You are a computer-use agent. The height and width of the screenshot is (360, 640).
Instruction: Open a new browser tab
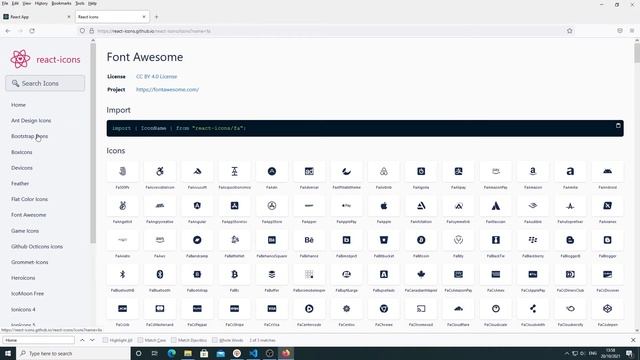click(x=156, y=17)
